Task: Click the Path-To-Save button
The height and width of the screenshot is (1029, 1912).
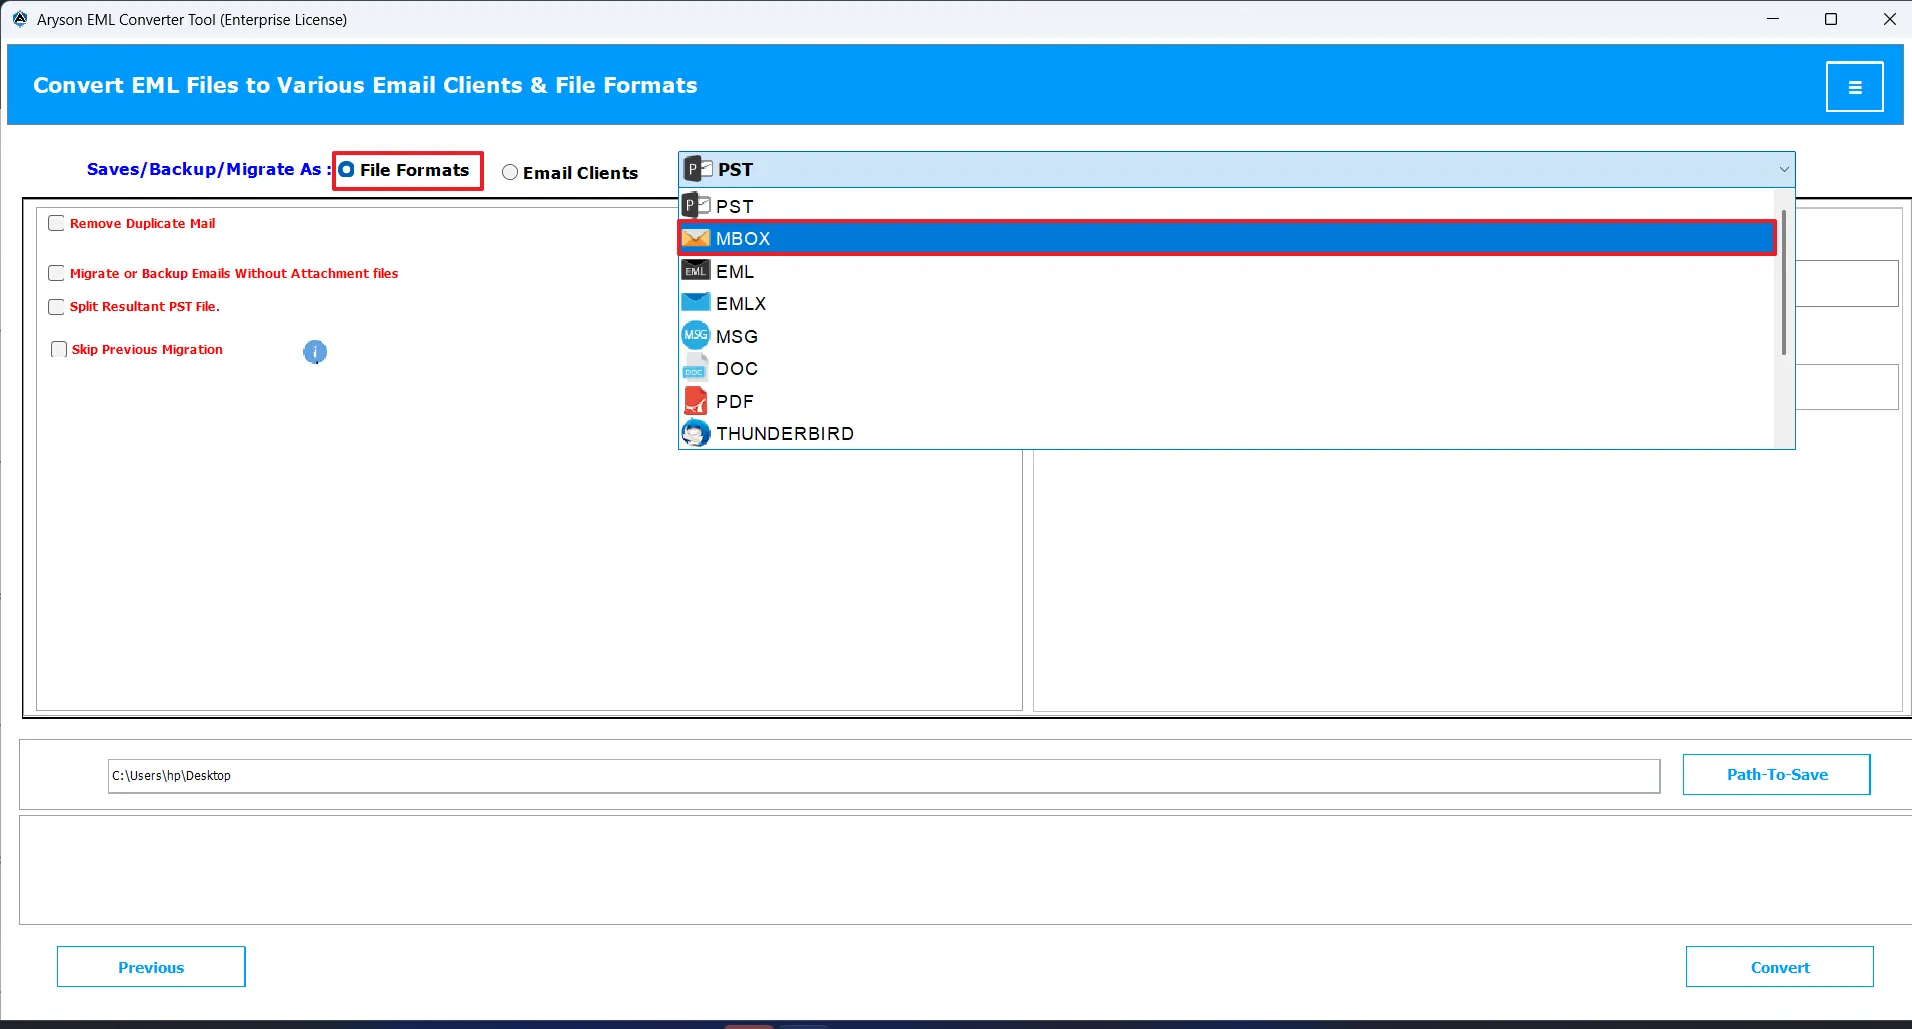Action: 1776,774
